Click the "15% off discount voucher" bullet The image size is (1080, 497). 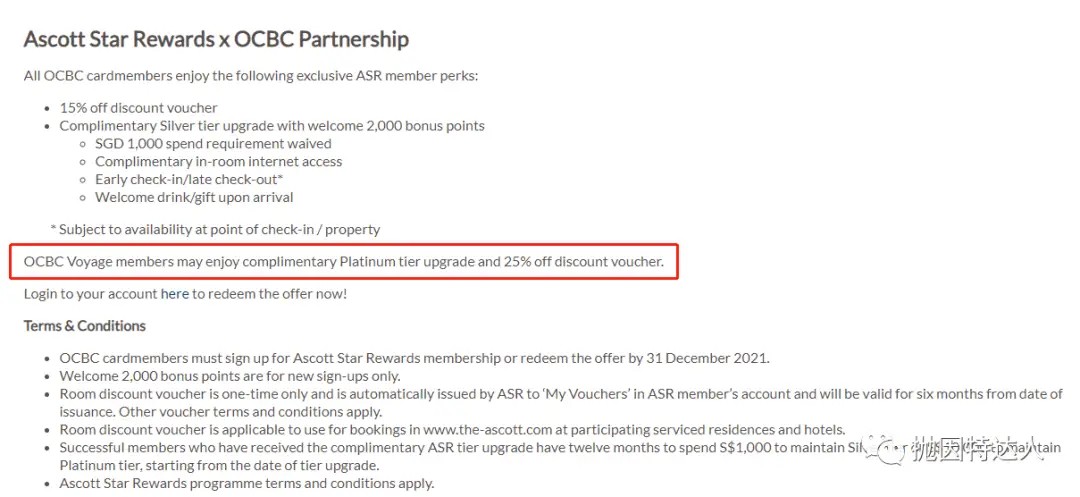click(138, 108)
